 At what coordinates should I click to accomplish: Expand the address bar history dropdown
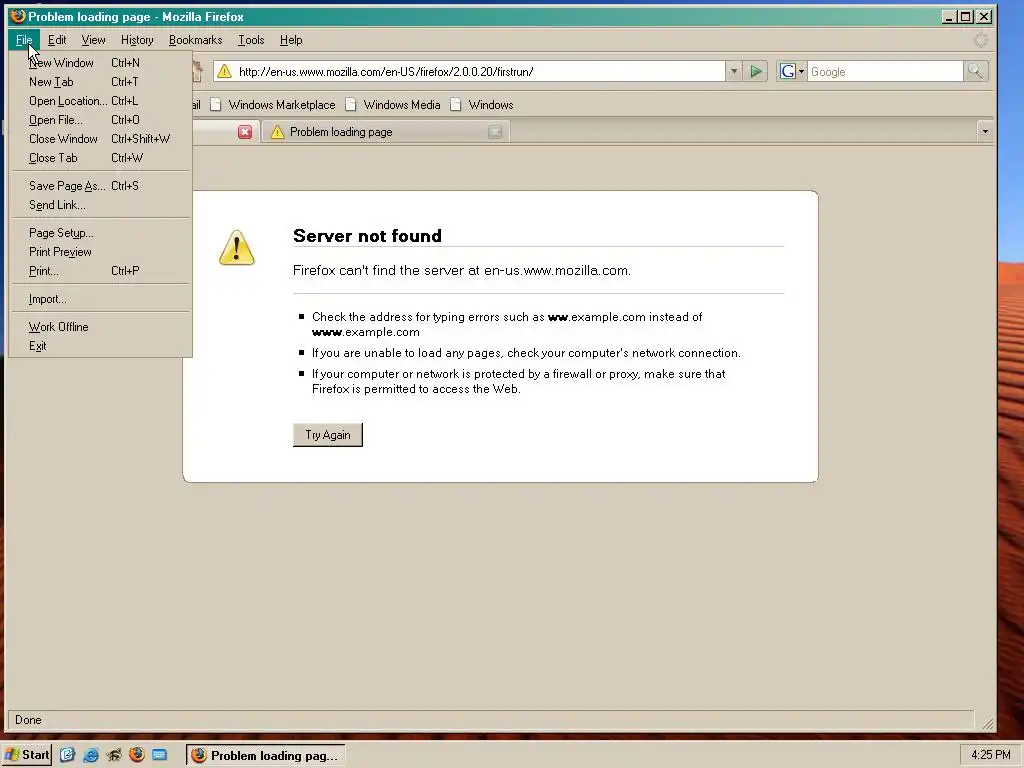coord(733,71)
